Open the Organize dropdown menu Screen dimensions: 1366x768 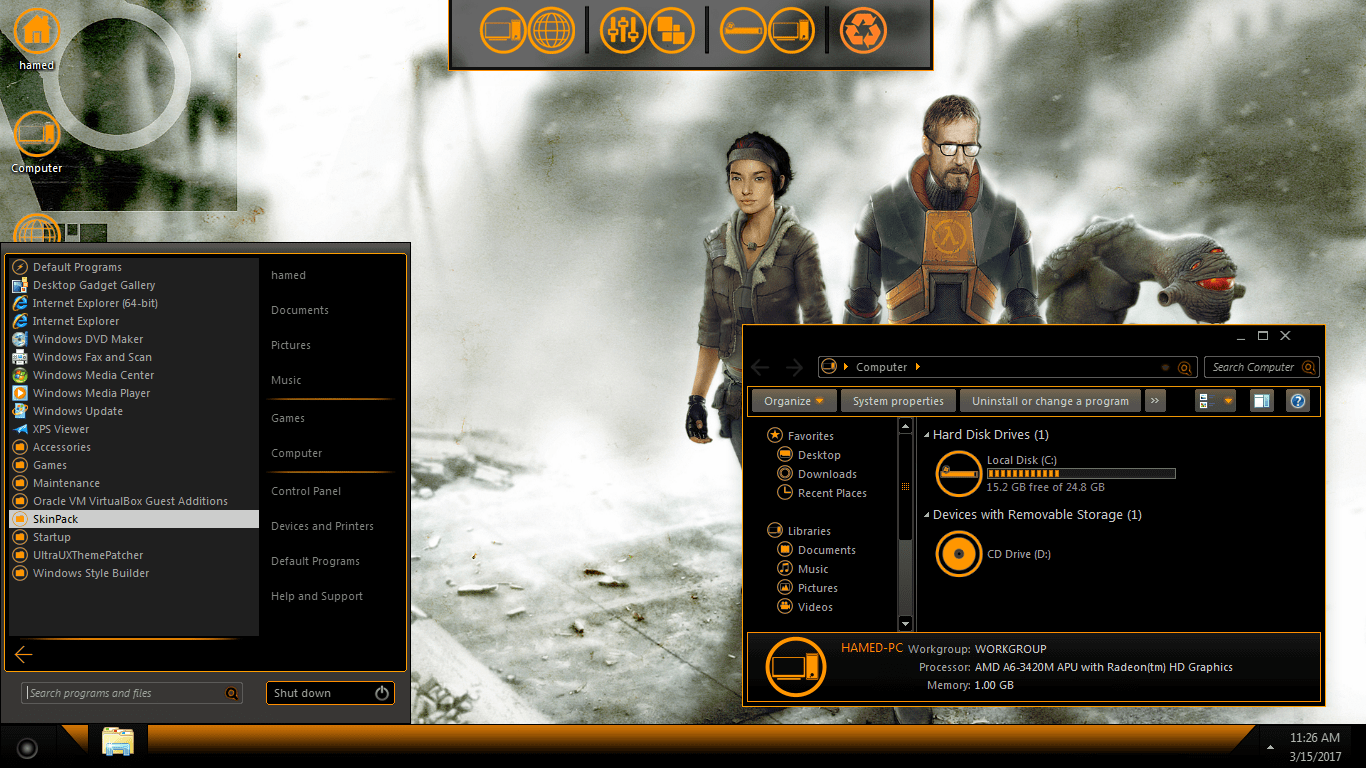793,401
